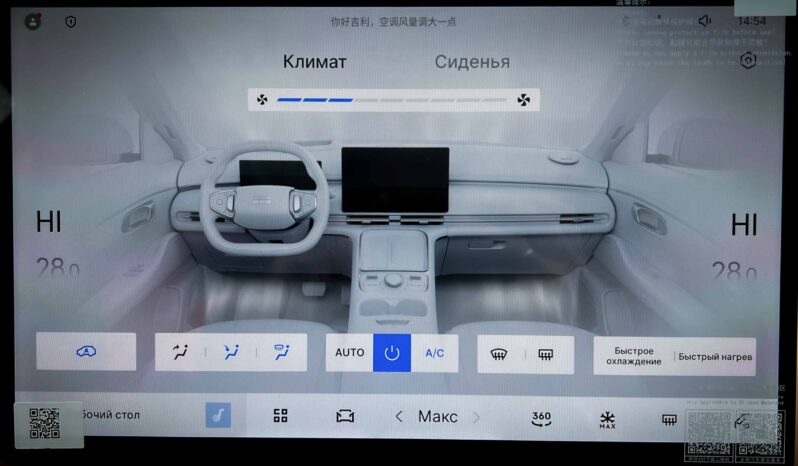Toggle climate power button

[x=392, y=353]
